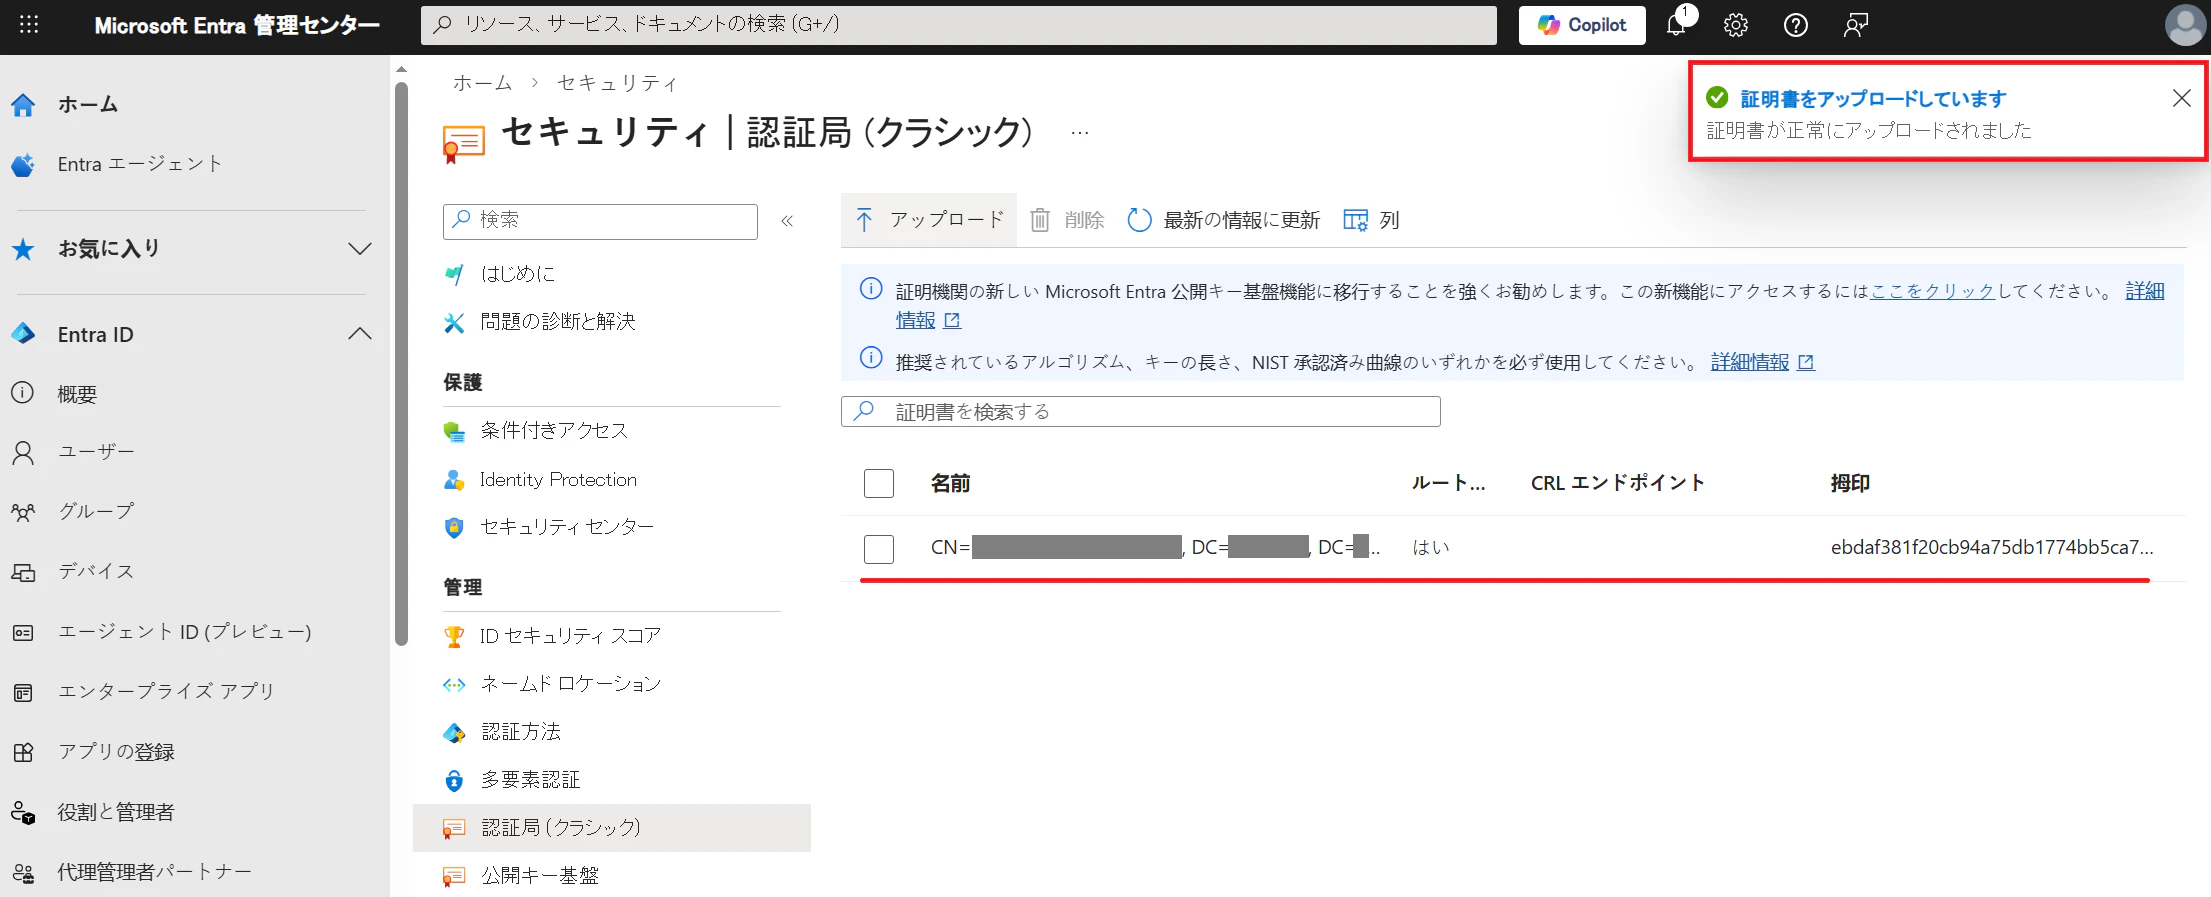Tick the select-all checkbox in table header

click(x=879, y=484)
